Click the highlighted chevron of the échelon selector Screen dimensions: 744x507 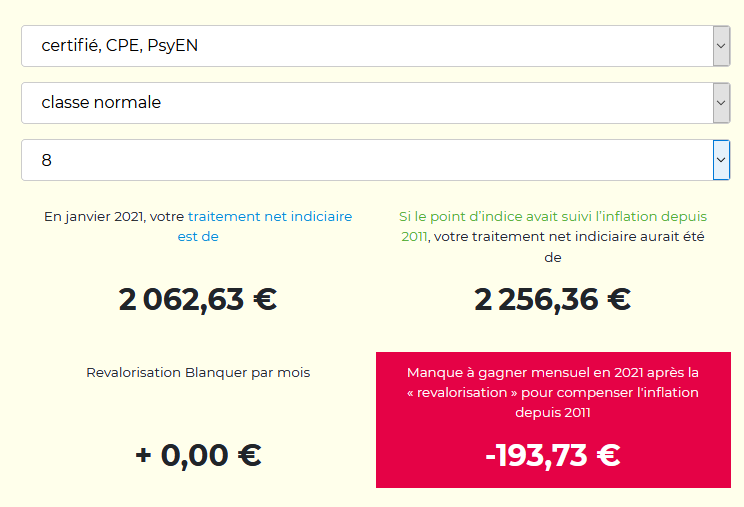[721, 160]
